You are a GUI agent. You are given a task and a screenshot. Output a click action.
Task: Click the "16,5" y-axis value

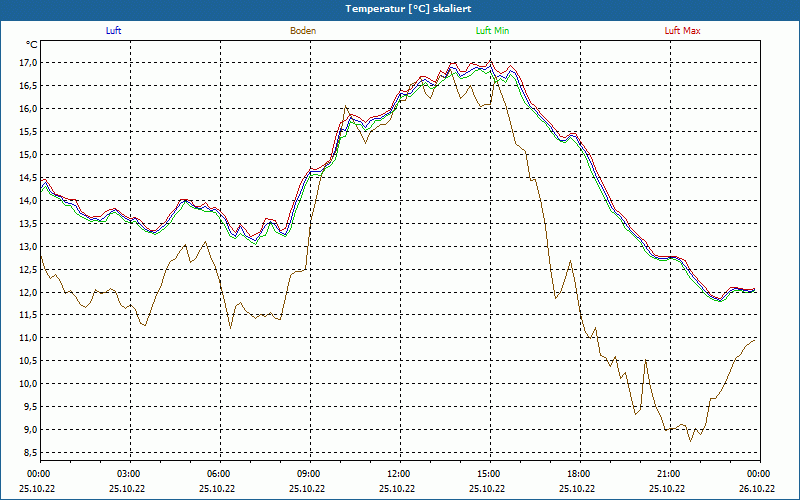click(28, 86)
